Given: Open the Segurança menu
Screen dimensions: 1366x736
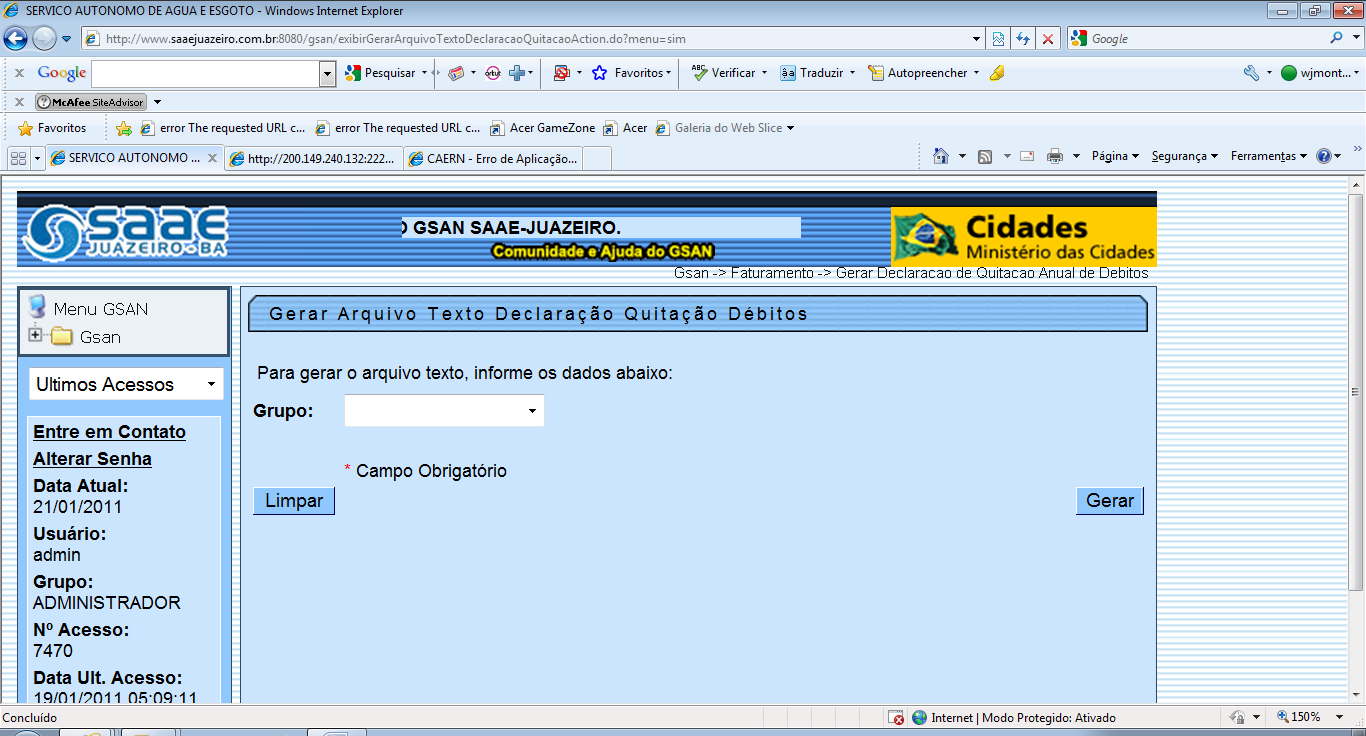Looking at the screenshot, I should pos(1184,156).
